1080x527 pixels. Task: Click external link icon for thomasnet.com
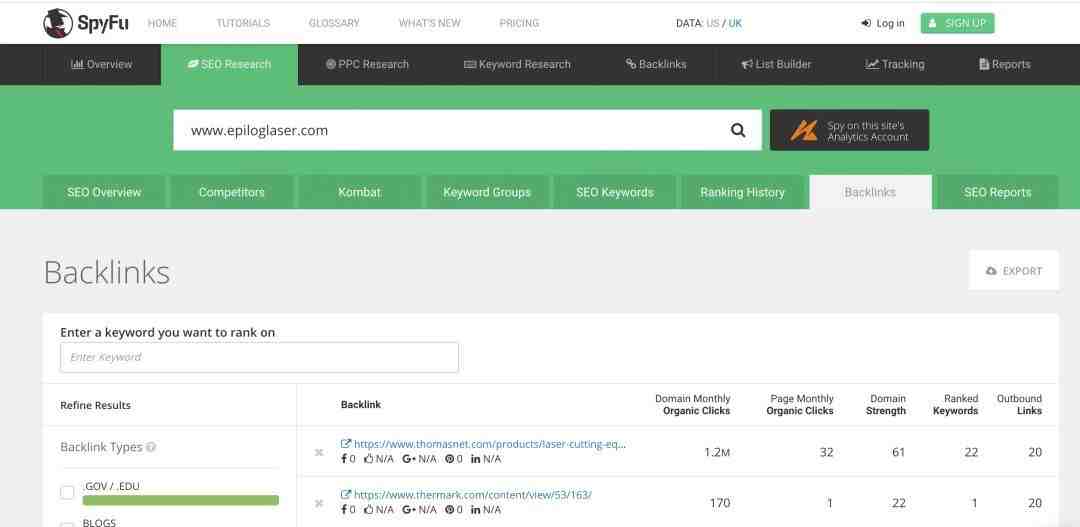(x=346, y=444)
